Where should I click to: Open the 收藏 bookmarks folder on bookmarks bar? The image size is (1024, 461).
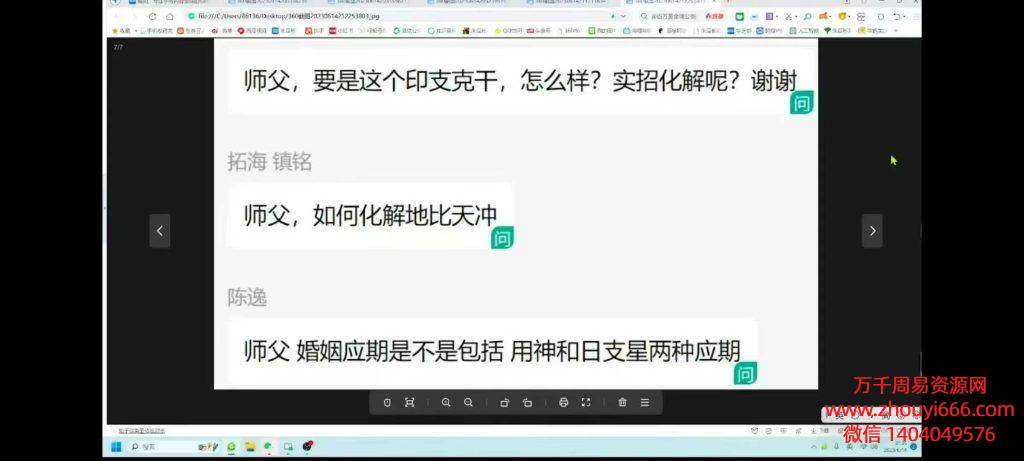(120, 30)
